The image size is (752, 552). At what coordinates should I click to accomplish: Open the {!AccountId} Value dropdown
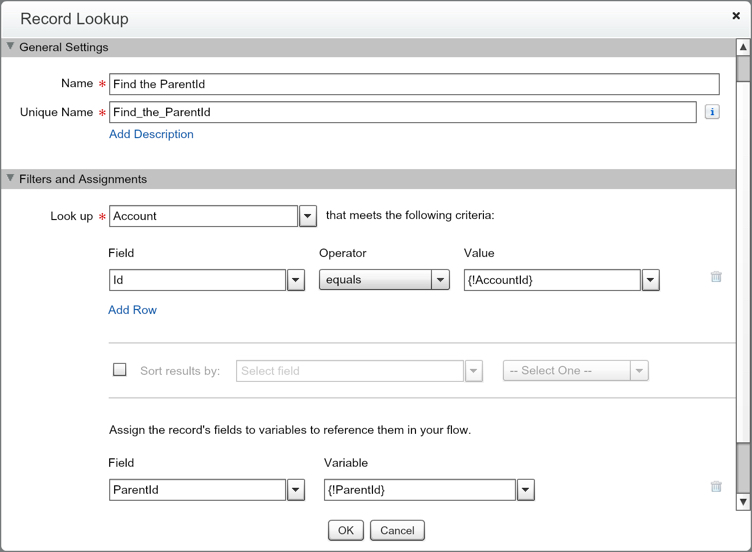(651, 281)
